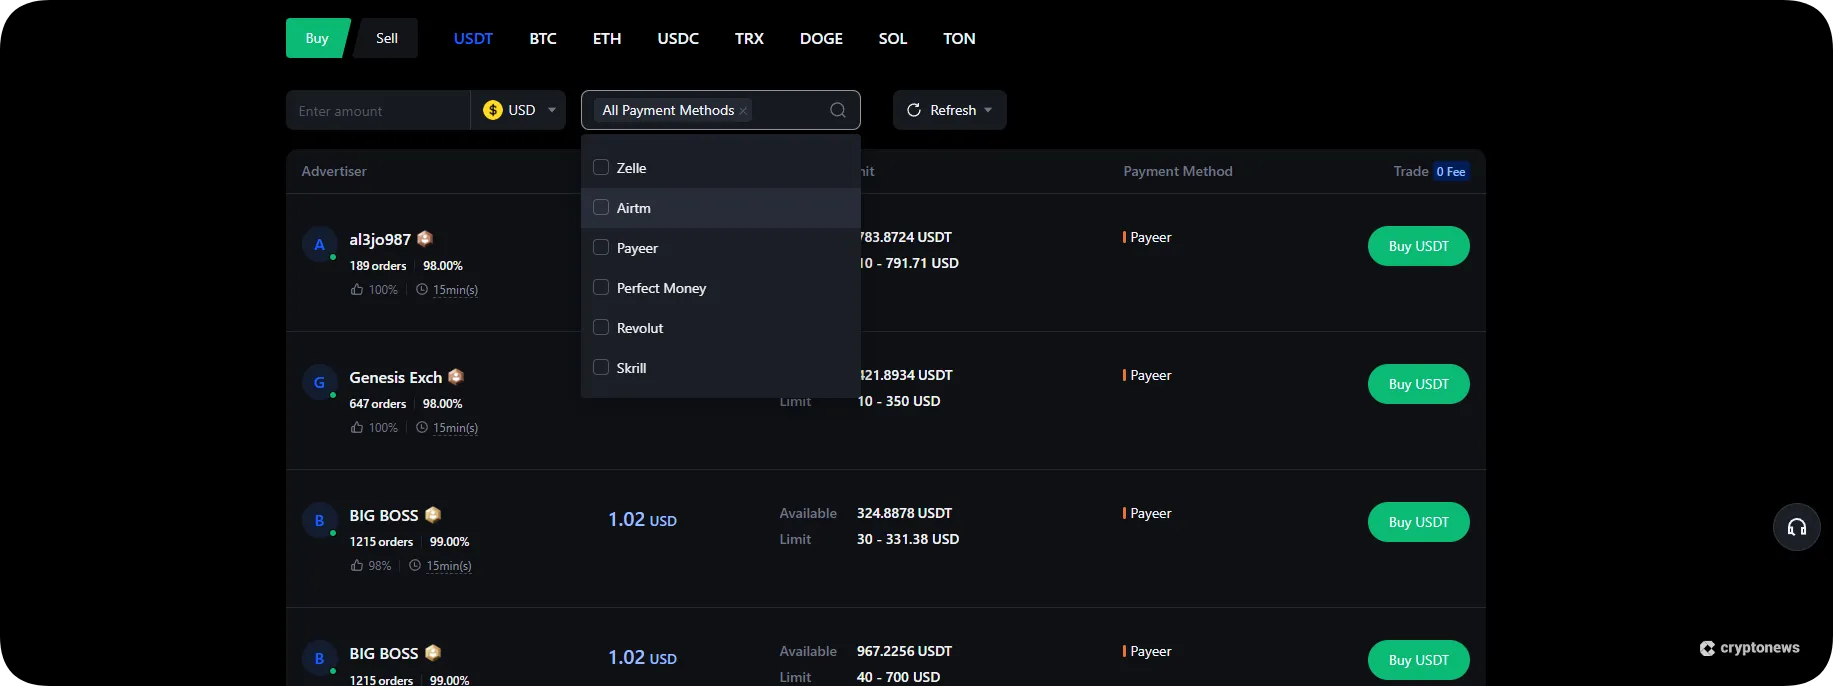Switch to the Sell tab

tap(387, 38)
